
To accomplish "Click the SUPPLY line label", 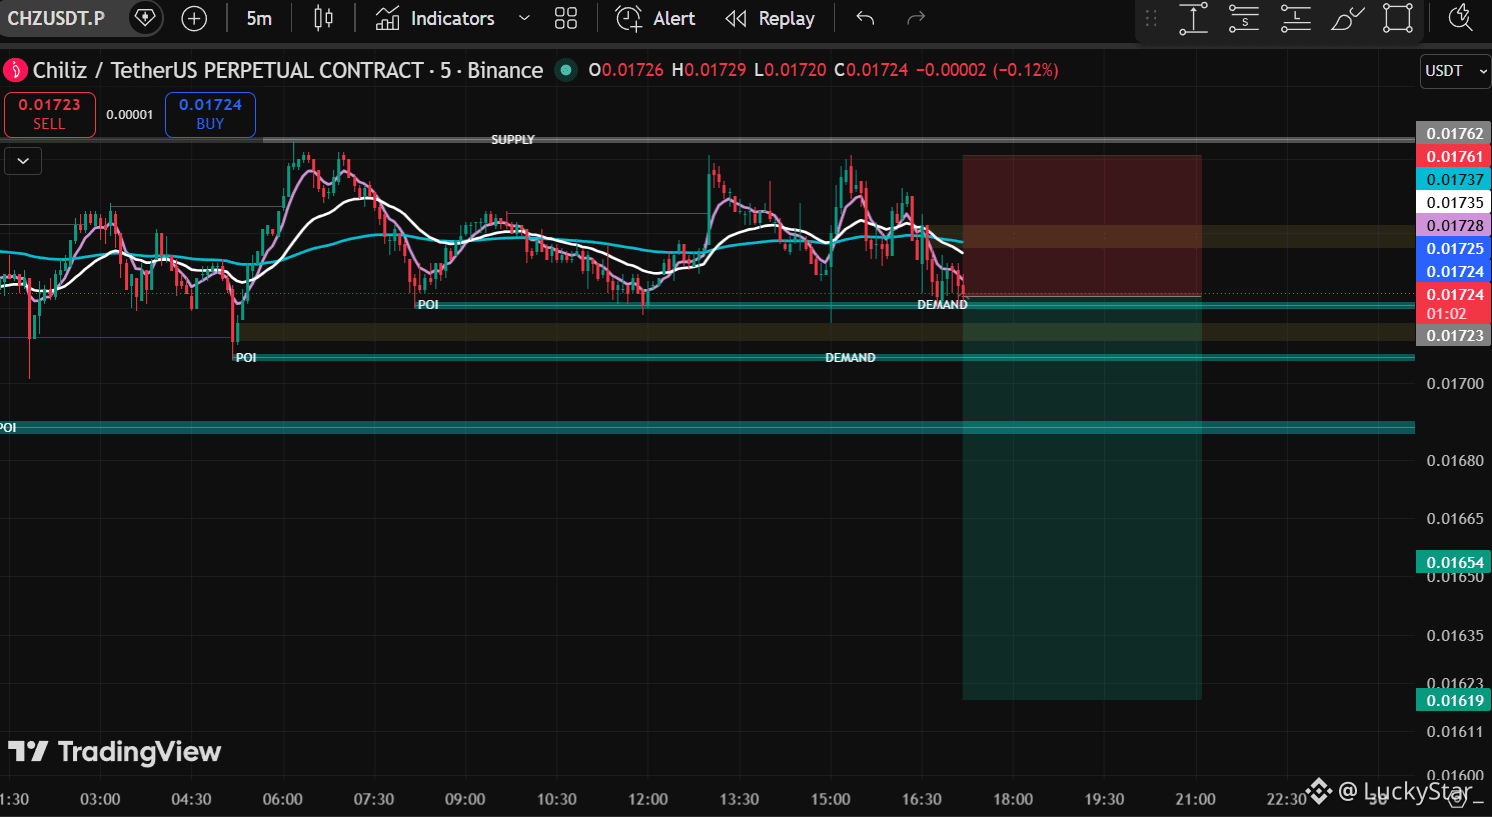I will coord(513,140).
